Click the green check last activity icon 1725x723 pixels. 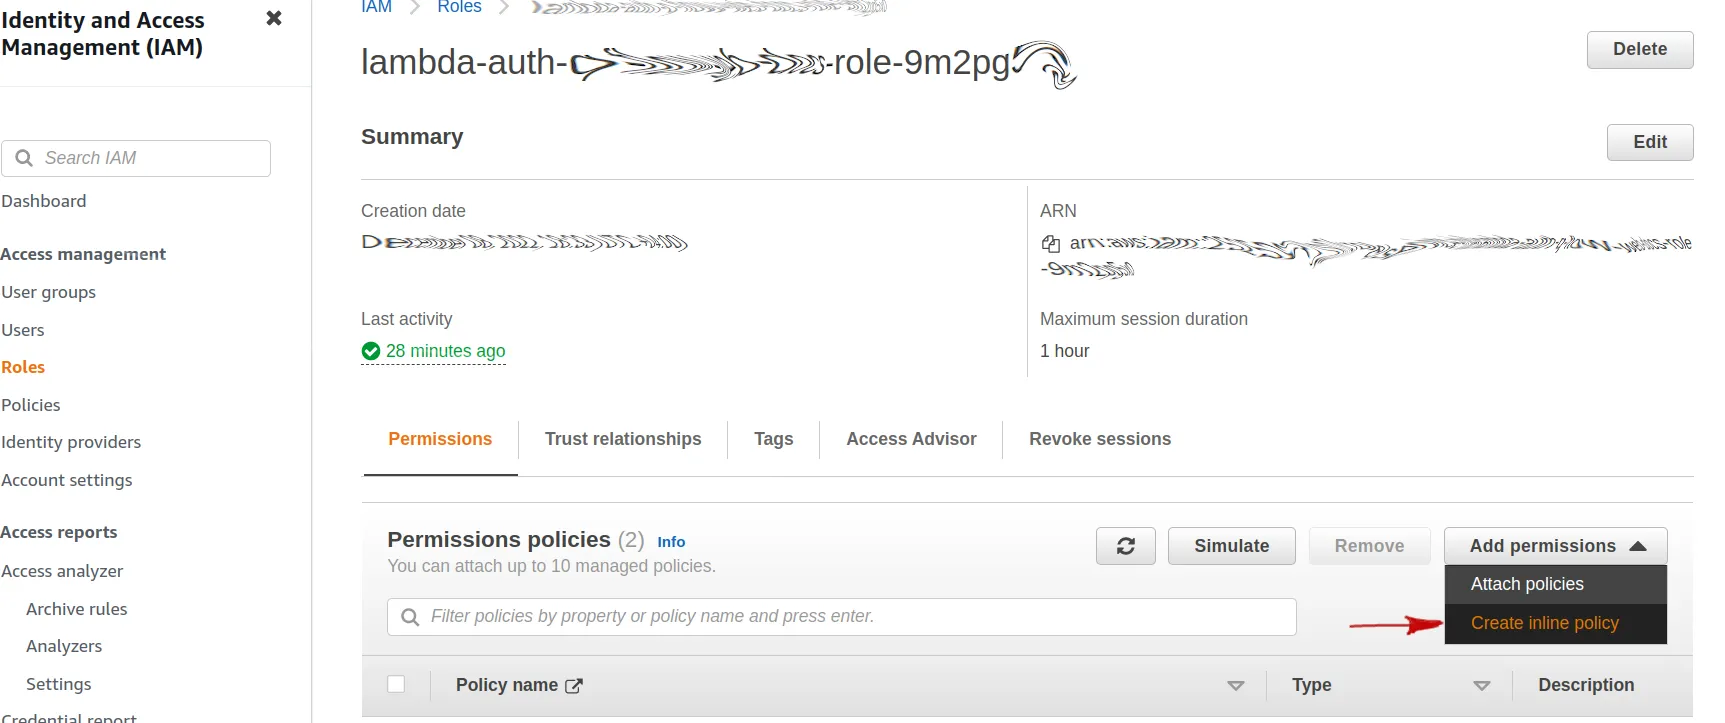click(x=371, y=351)
